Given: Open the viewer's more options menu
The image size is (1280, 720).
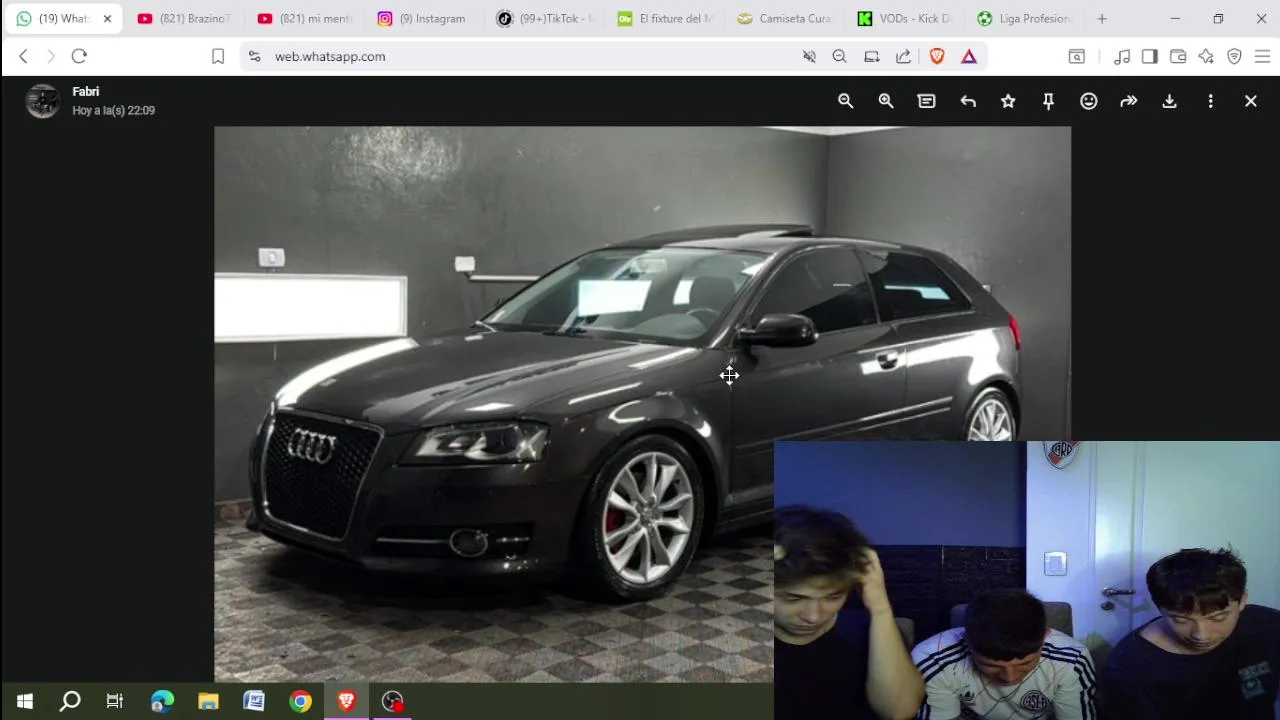Looking at the screenshot, I should (1210, 101).
